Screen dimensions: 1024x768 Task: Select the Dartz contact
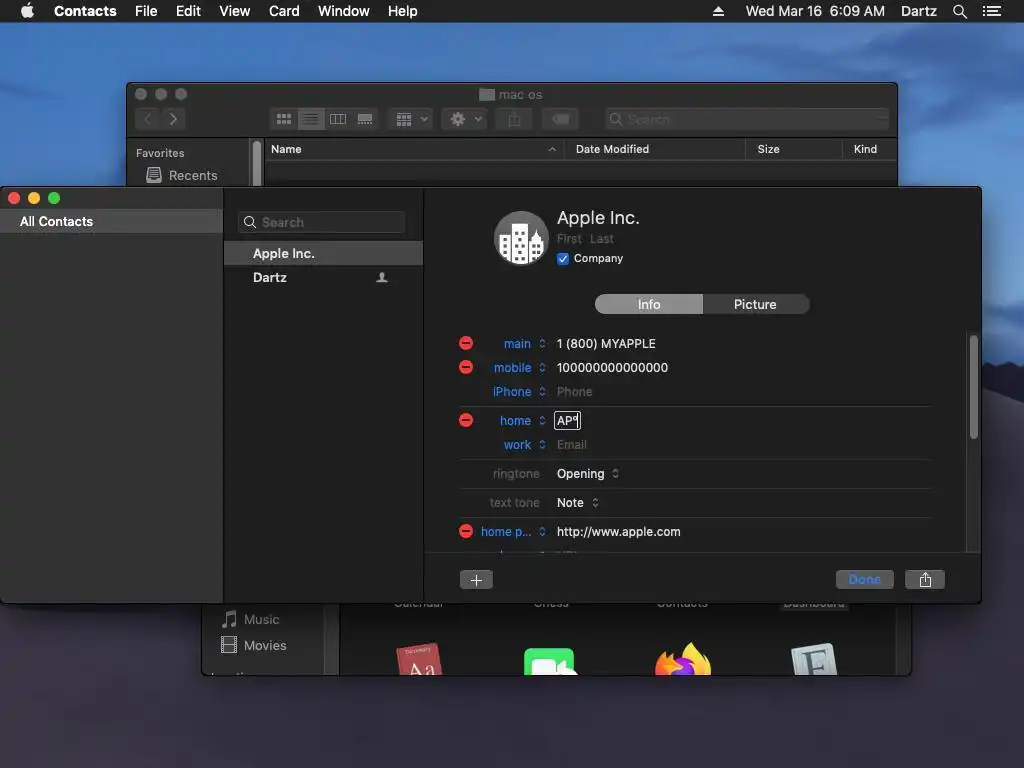[323, 278]
